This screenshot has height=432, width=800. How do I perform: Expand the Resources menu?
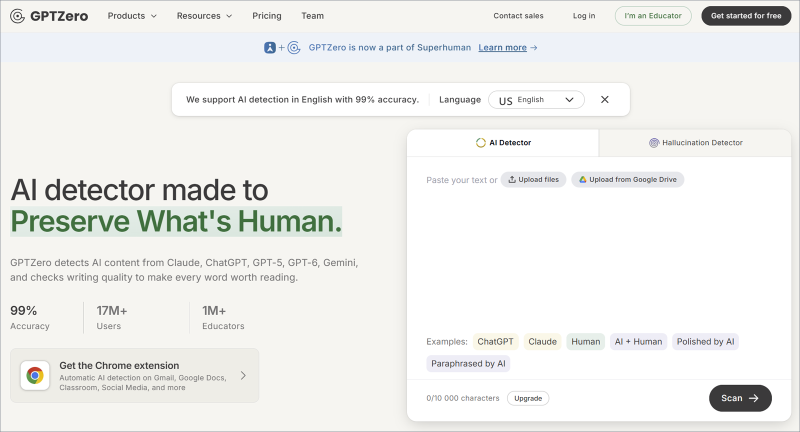(x=204, y=16)
